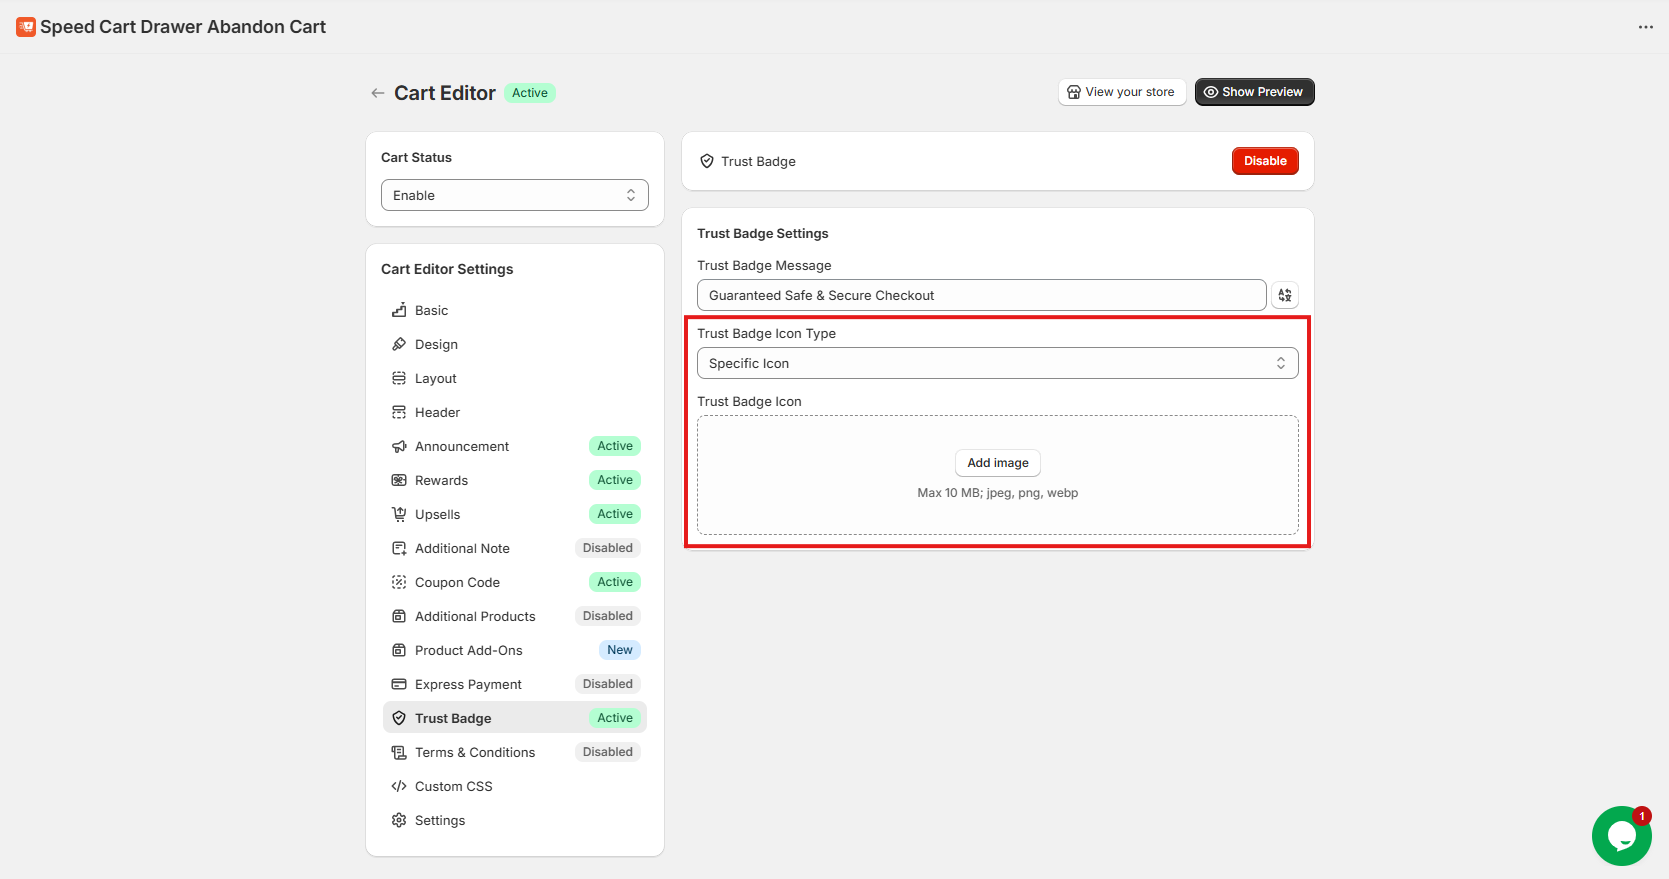
Task: Expand the Trust Badge Icon Type dropdown
Action: (997, 363)
